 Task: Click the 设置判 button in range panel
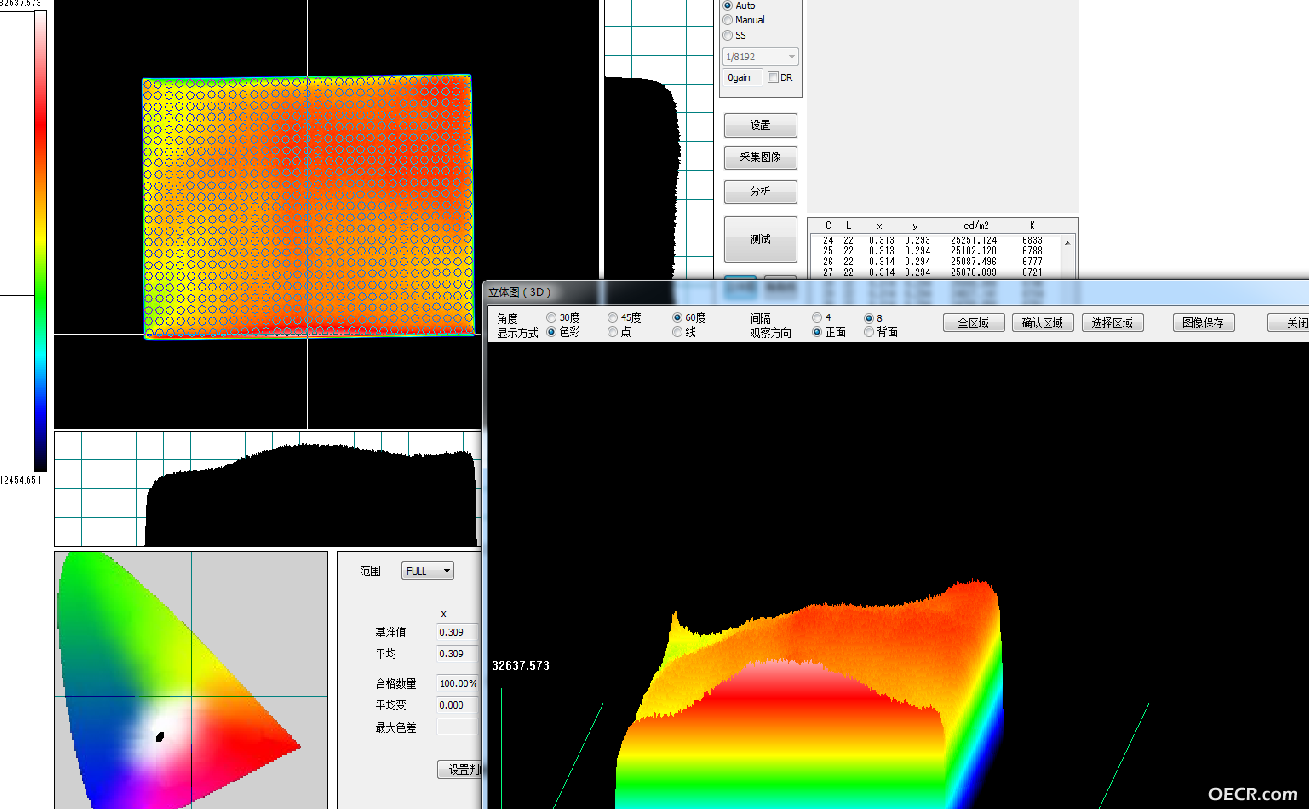[460, 769]
